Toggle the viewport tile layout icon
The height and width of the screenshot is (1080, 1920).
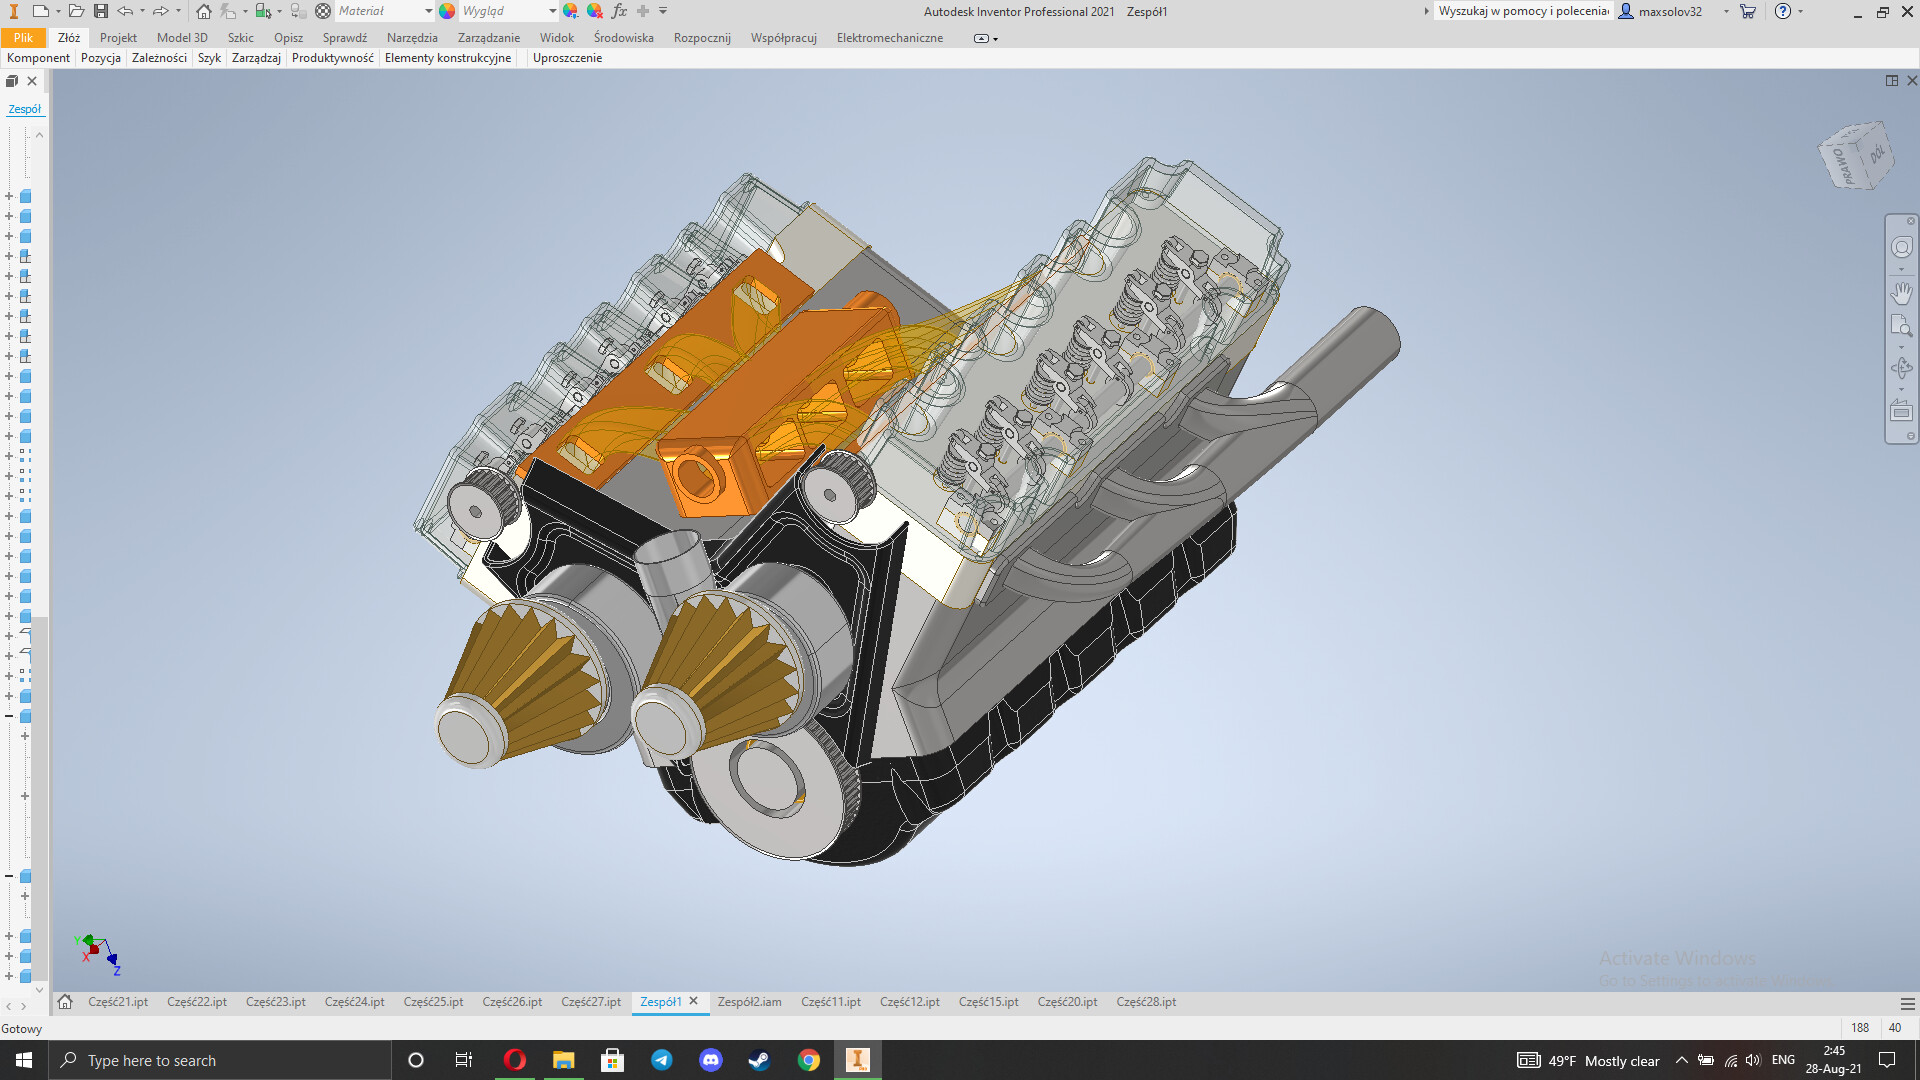[1892, 81]
